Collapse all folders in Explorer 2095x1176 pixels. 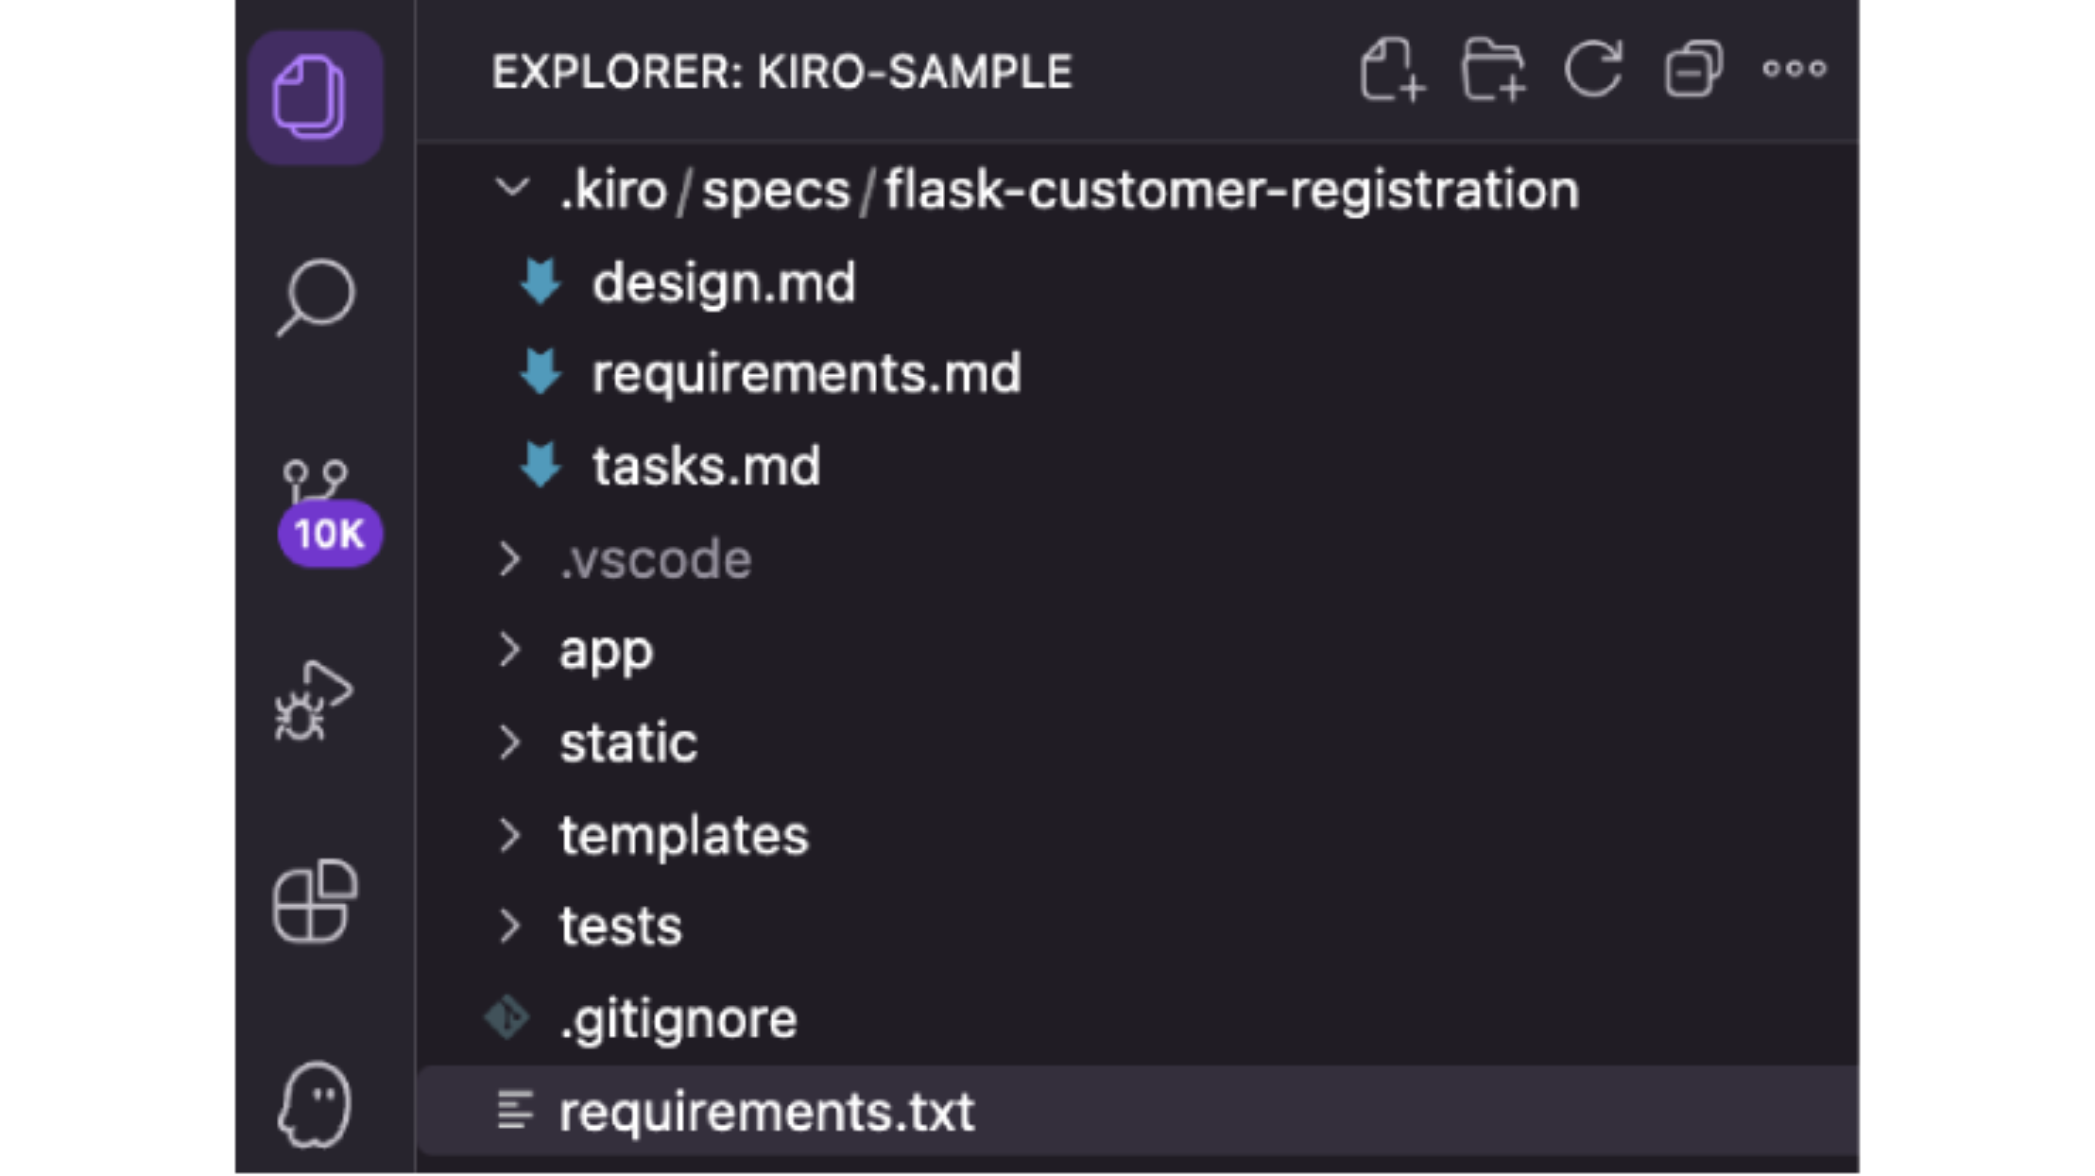[x=1693, y=70]
